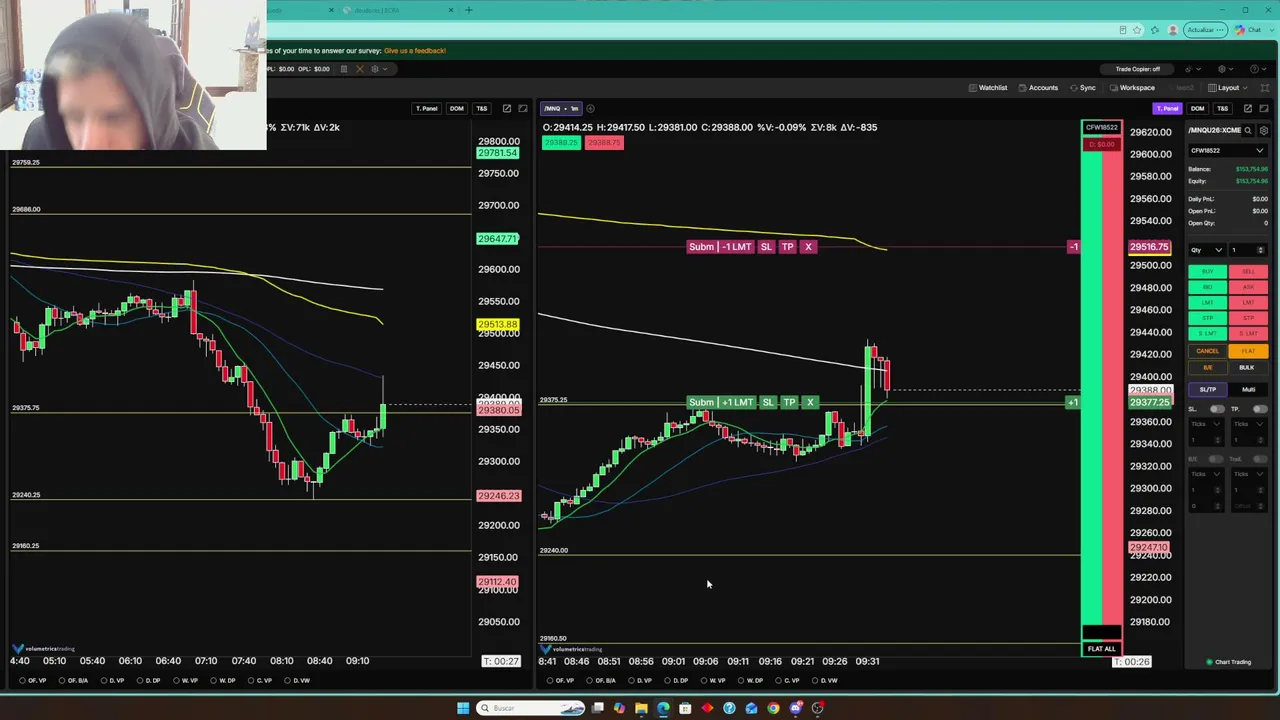
Task: Toggle C. VP on the right chart
Action: tap(788, 681)
